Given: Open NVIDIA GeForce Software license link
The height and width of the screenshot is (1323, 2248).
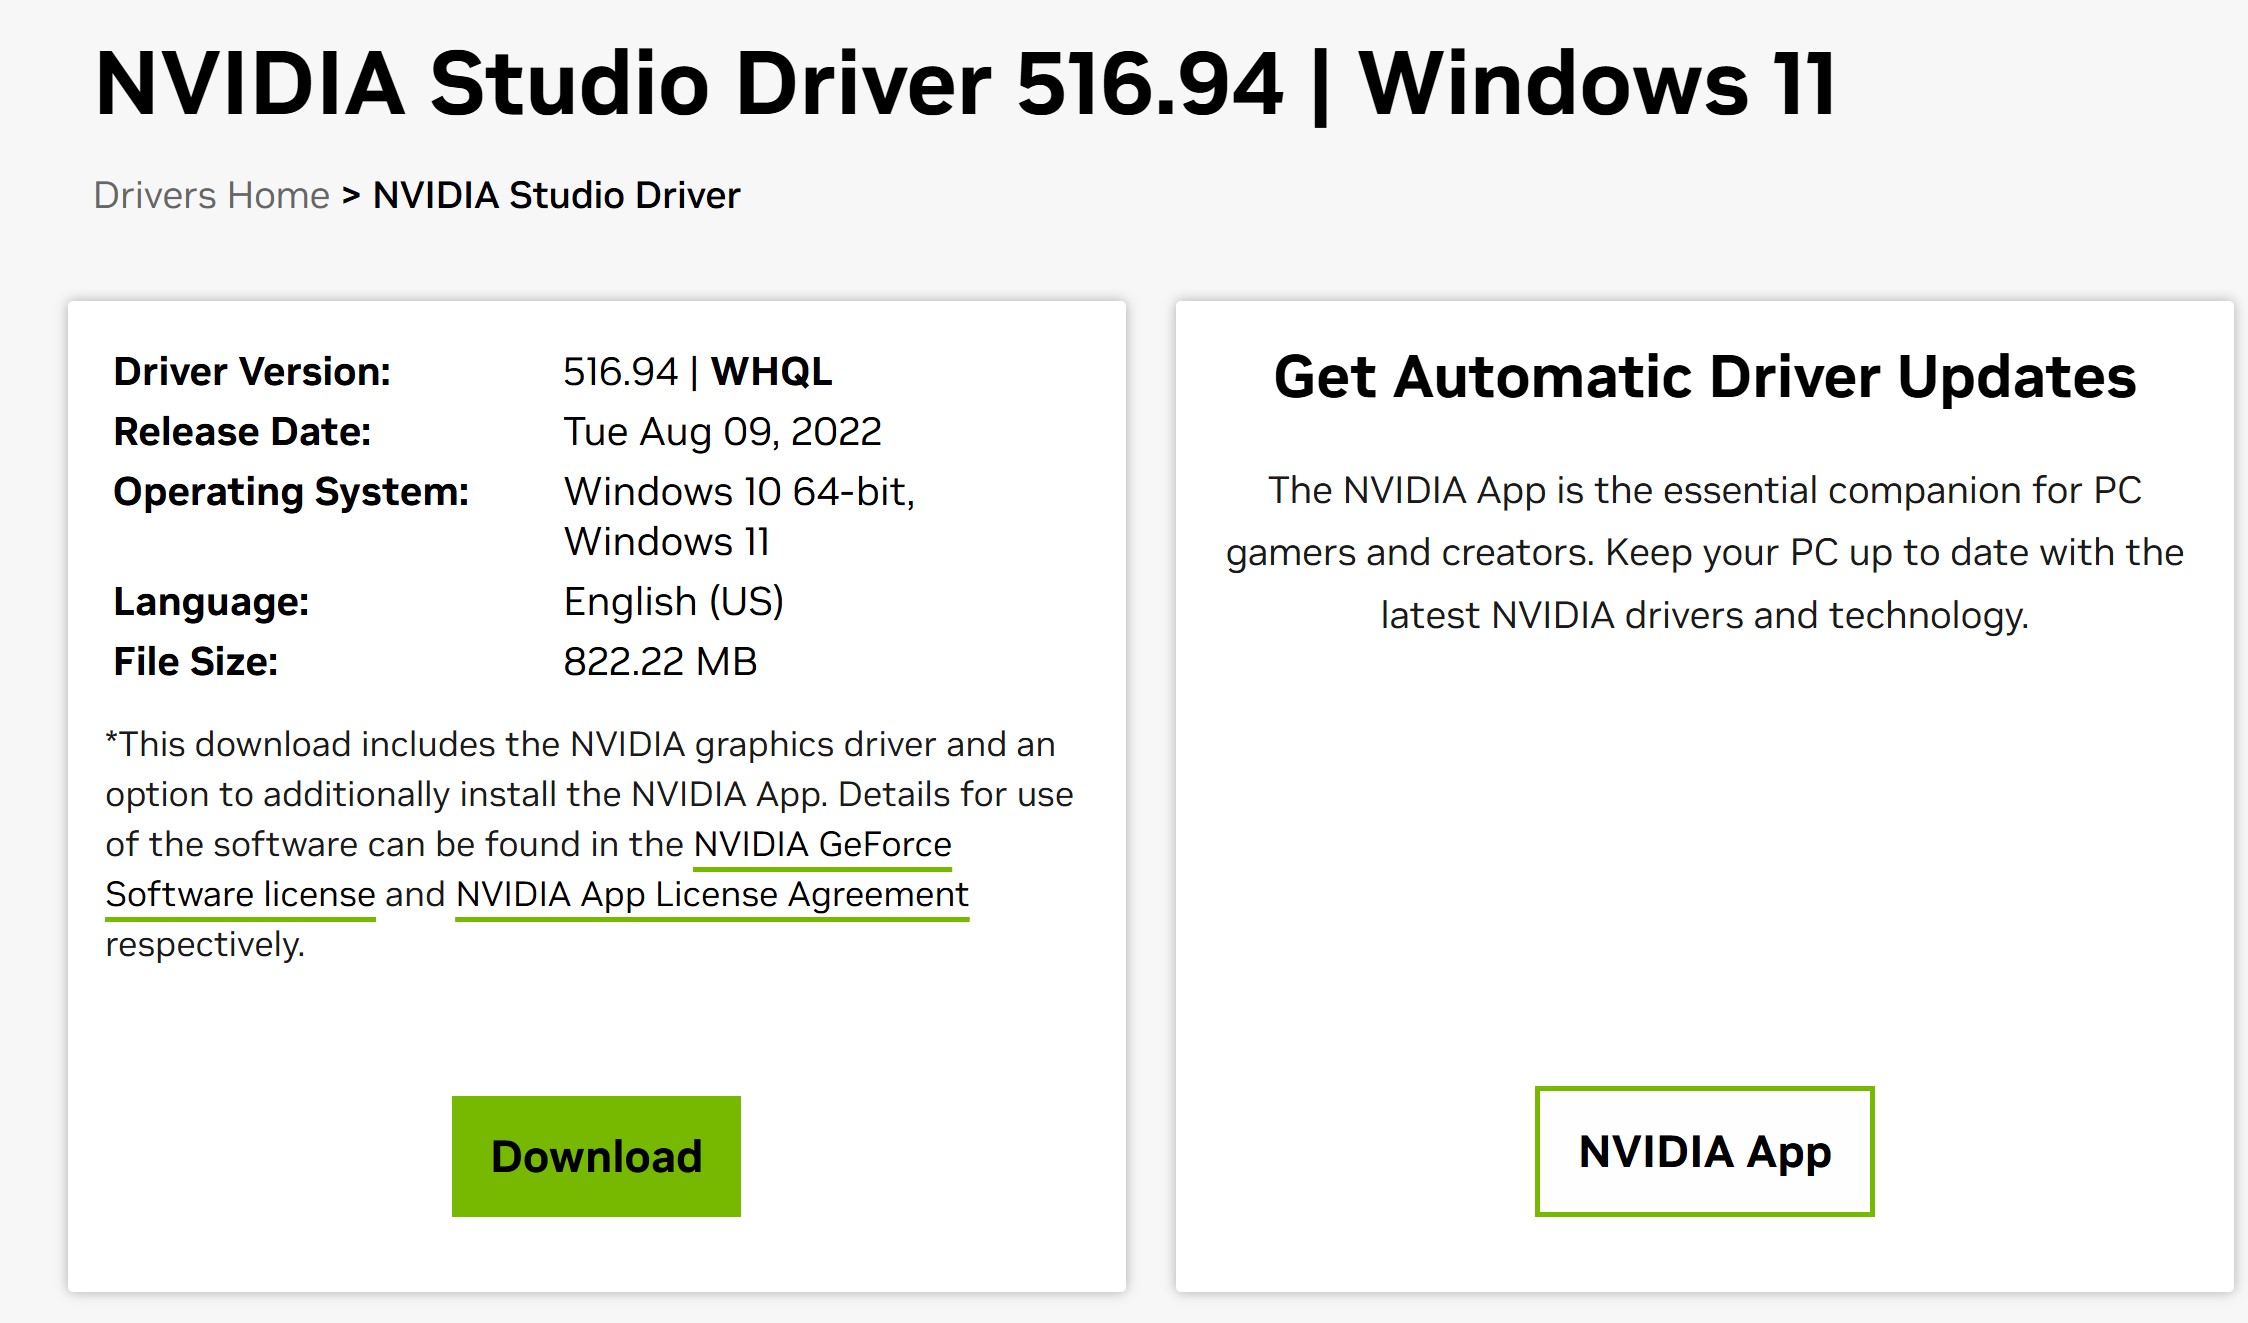Looking at the screenshot, I should (x=822, y=845).
